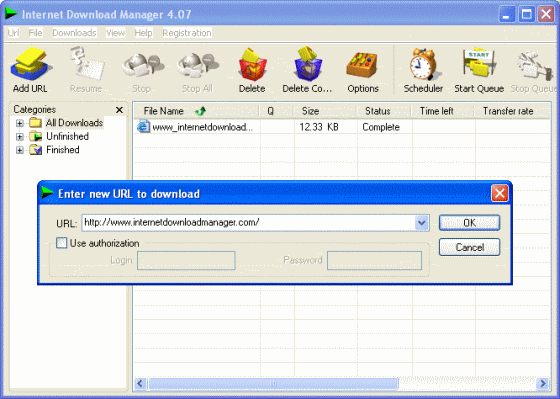
Task: Expand the All Downloads tree node
Action: pyautogui.click(x=20, y=123)
